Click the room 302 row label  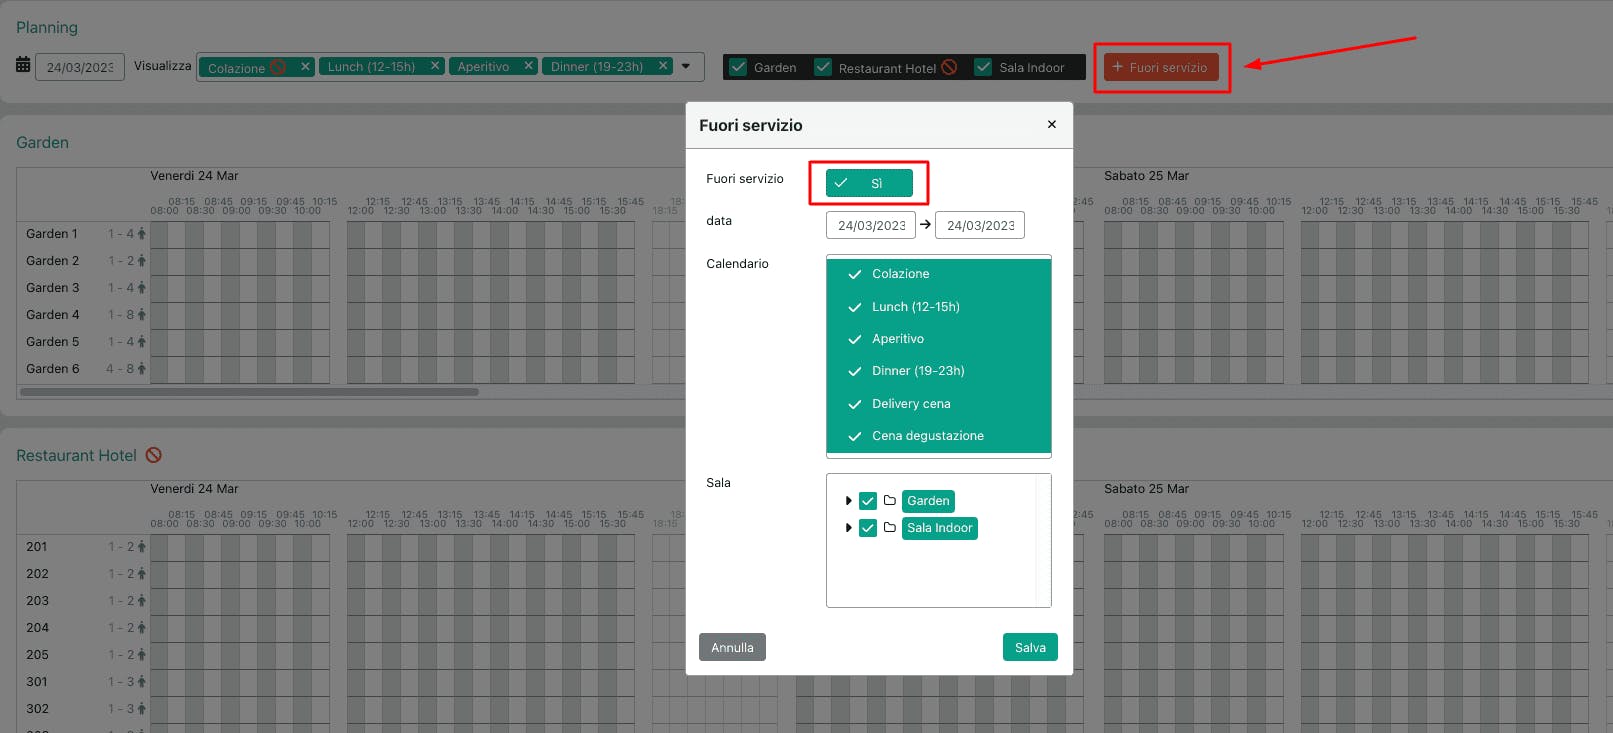tap(37, 708)
